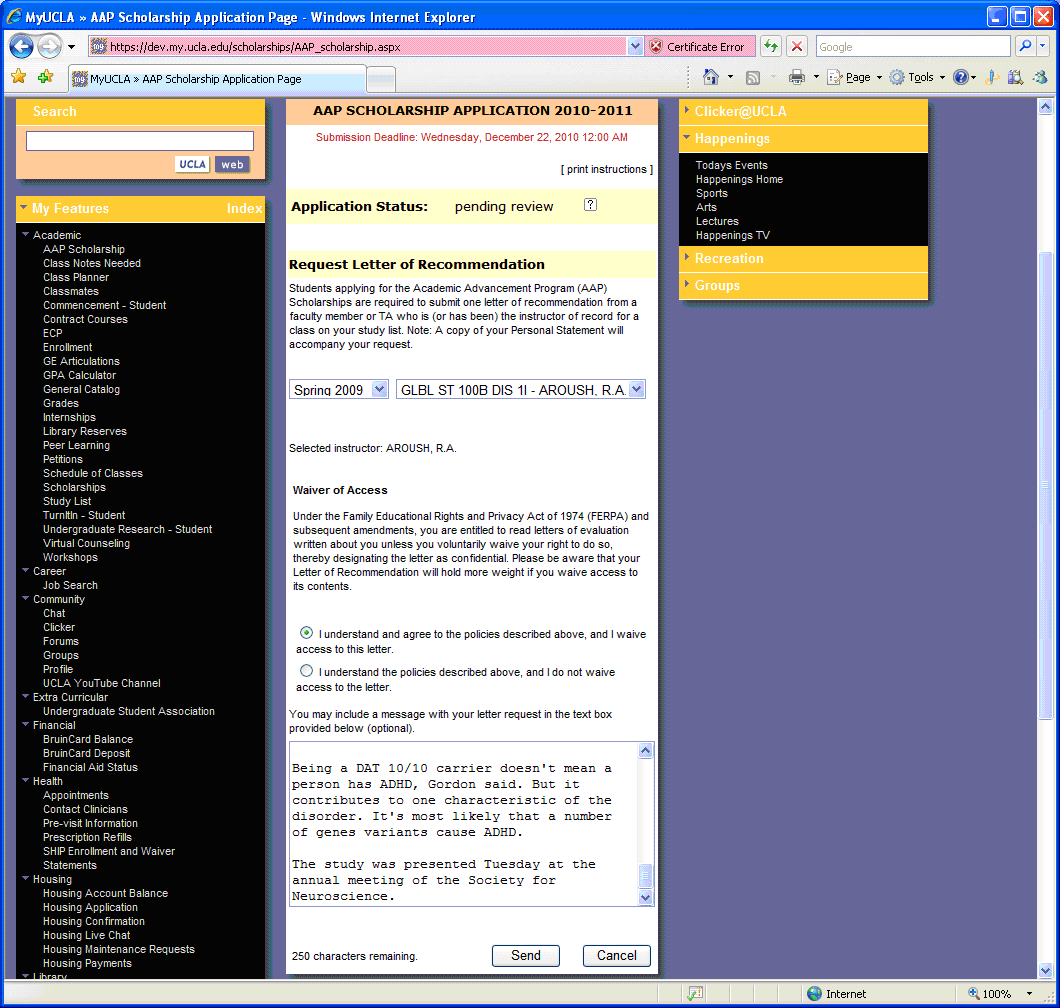Select 'I do not waive access' option
1060x1008 pixels.
(306, 671)
